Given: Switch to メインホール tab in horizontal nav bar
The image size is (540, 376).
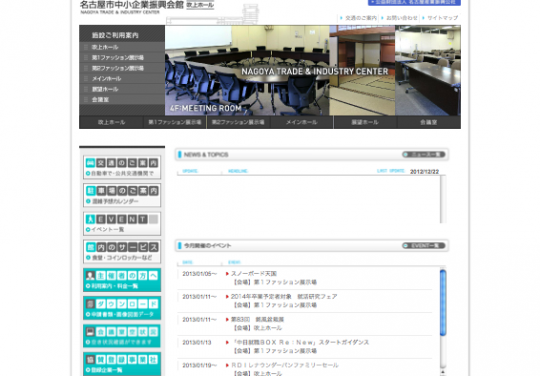Looking at the screenshot, I should pos(302,122).
